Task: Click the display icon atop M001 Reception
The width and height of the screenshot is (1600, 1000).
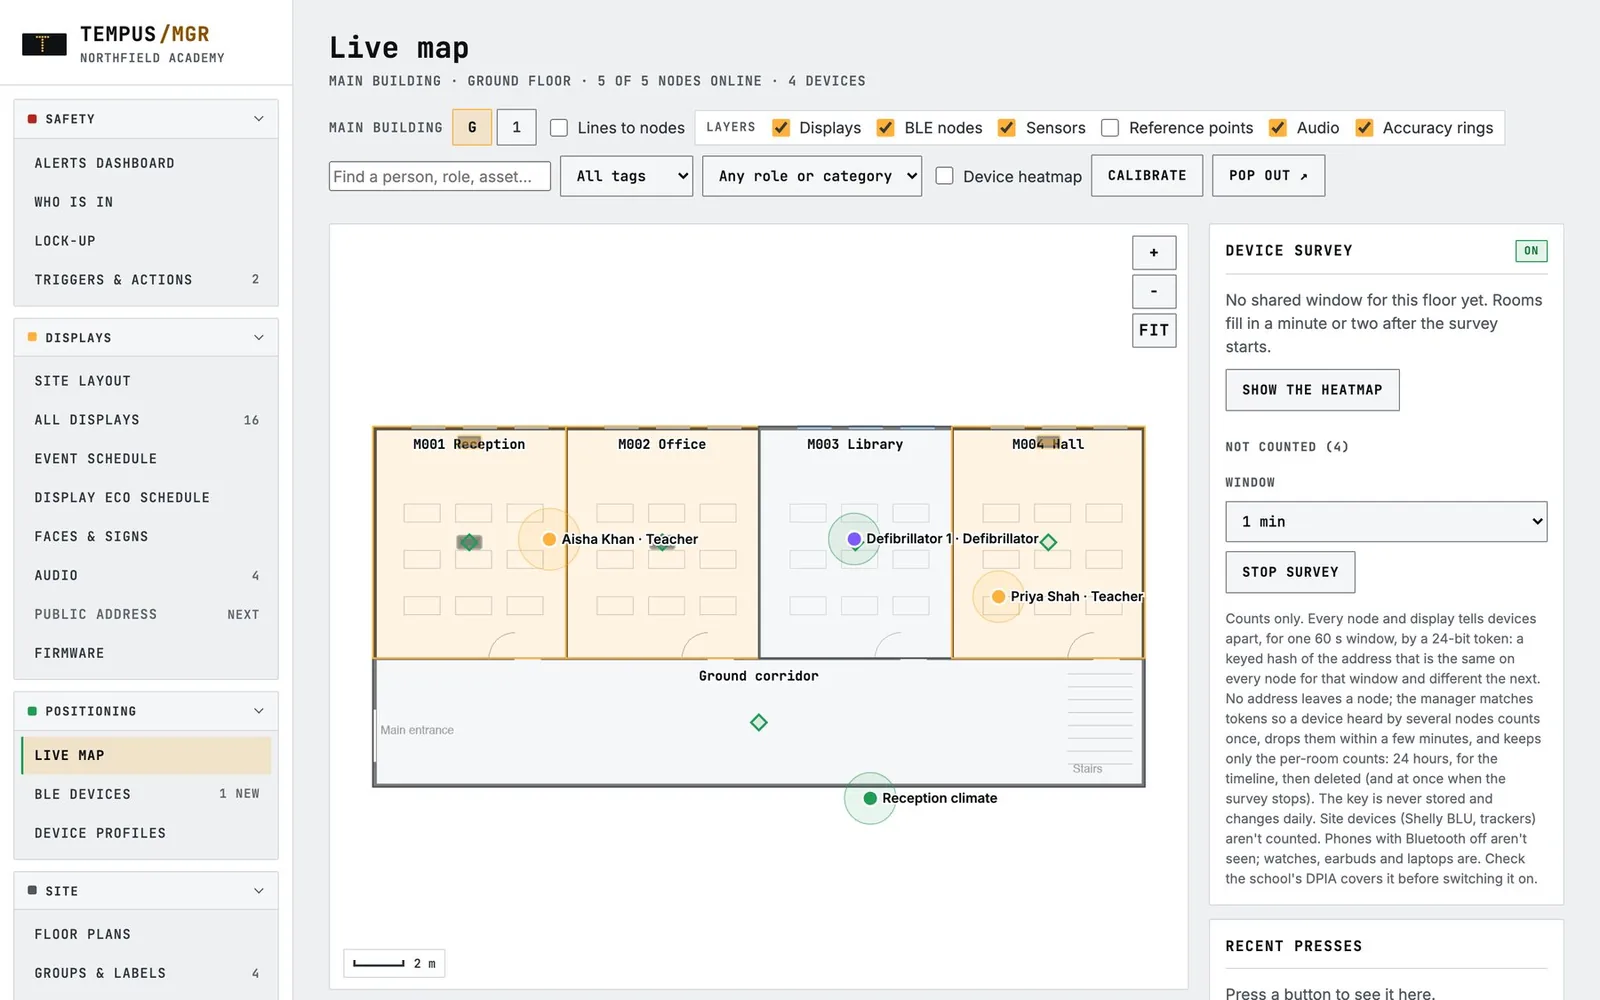Action: point(469,441)
